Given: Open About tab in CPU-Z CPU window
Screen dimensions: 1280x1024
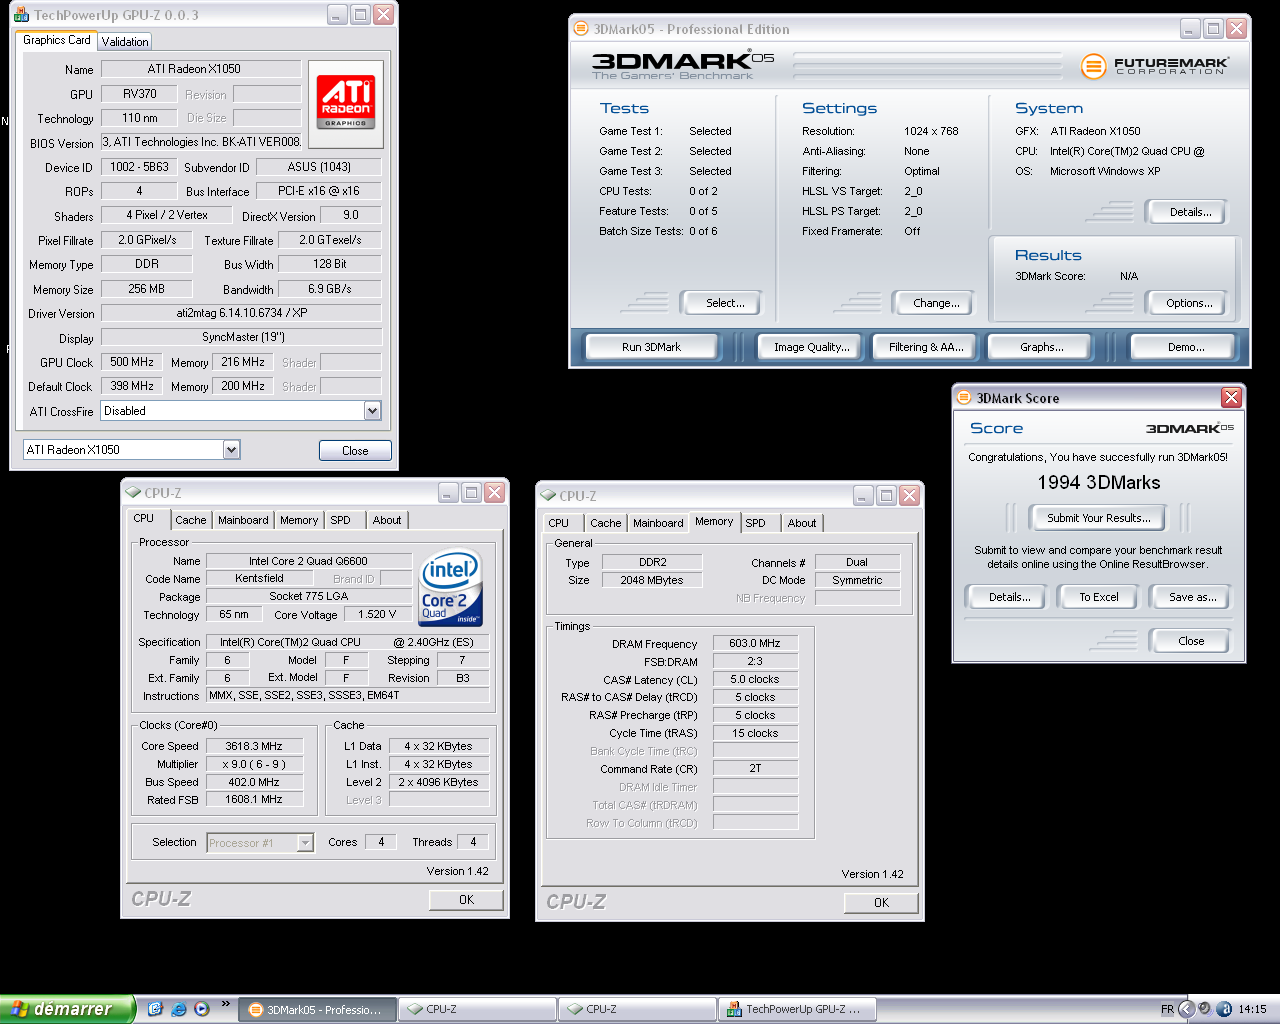Looking at the screenshot, I should (387, 520).
